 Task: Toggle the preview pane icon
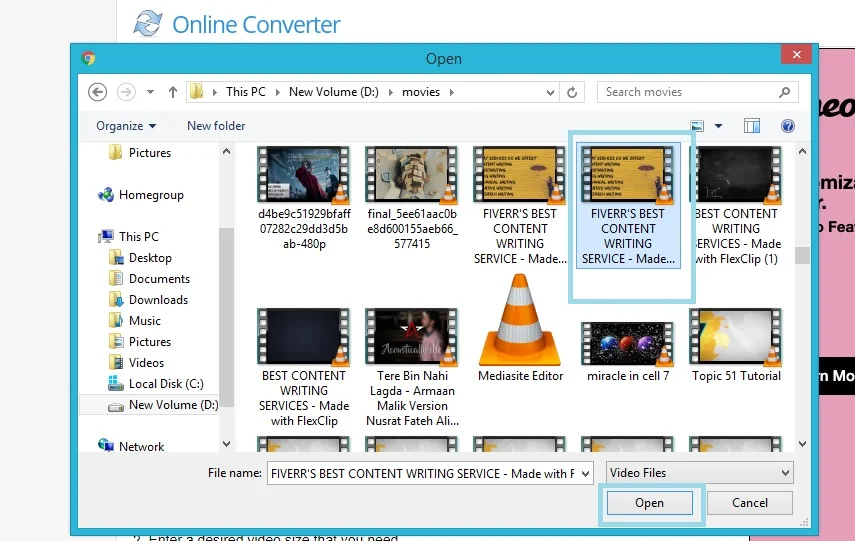pyautogui.click(x=752, y=126)
